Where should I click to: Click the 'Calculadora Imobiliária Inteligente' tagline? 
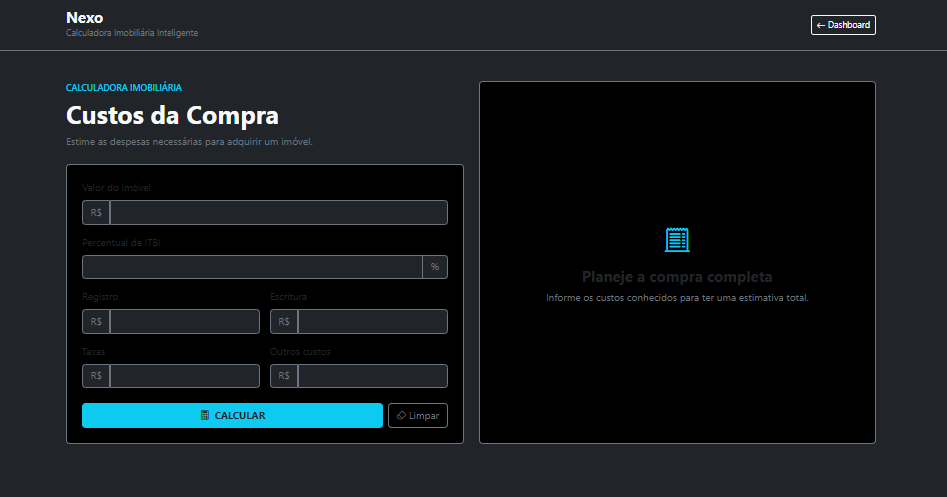[132, 33]
